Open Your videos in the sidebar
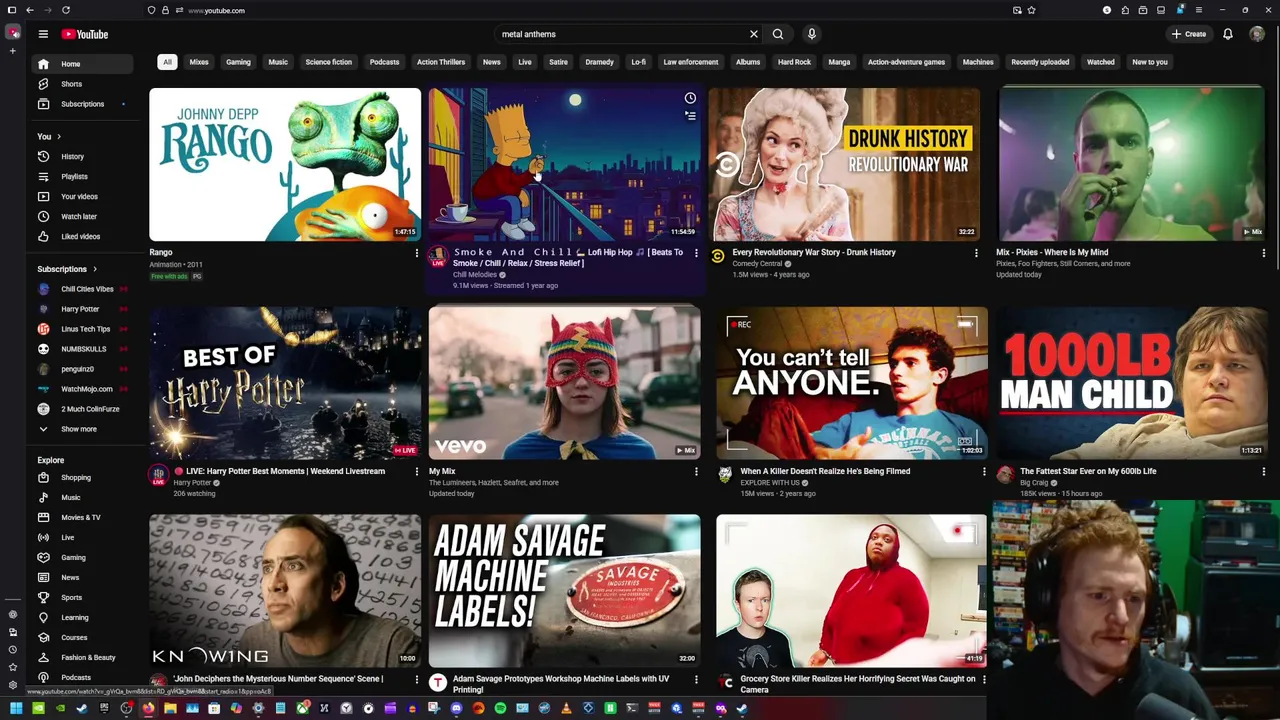 (82, 197)
